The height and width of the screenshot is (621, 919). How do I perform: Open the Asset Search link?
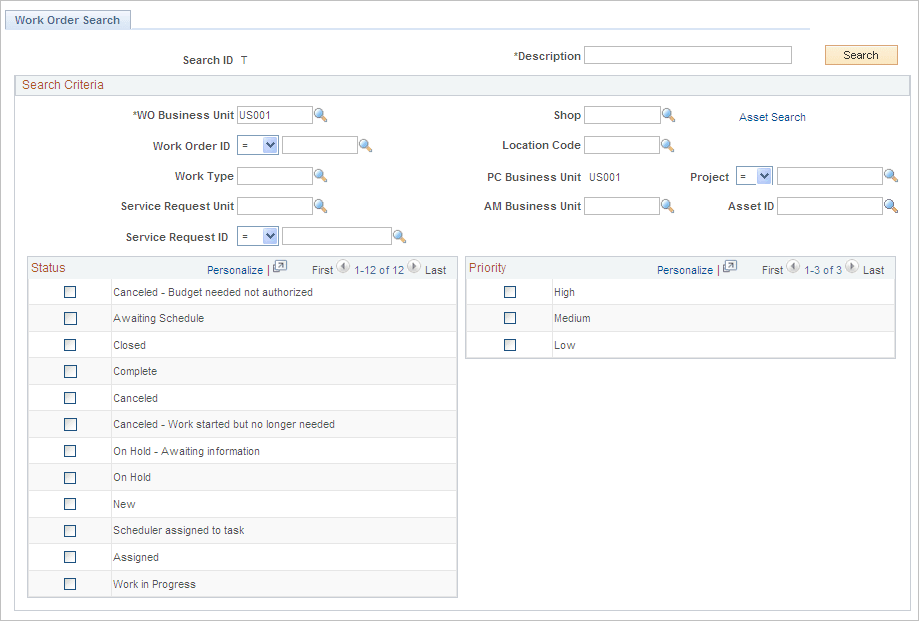(772, 117)
